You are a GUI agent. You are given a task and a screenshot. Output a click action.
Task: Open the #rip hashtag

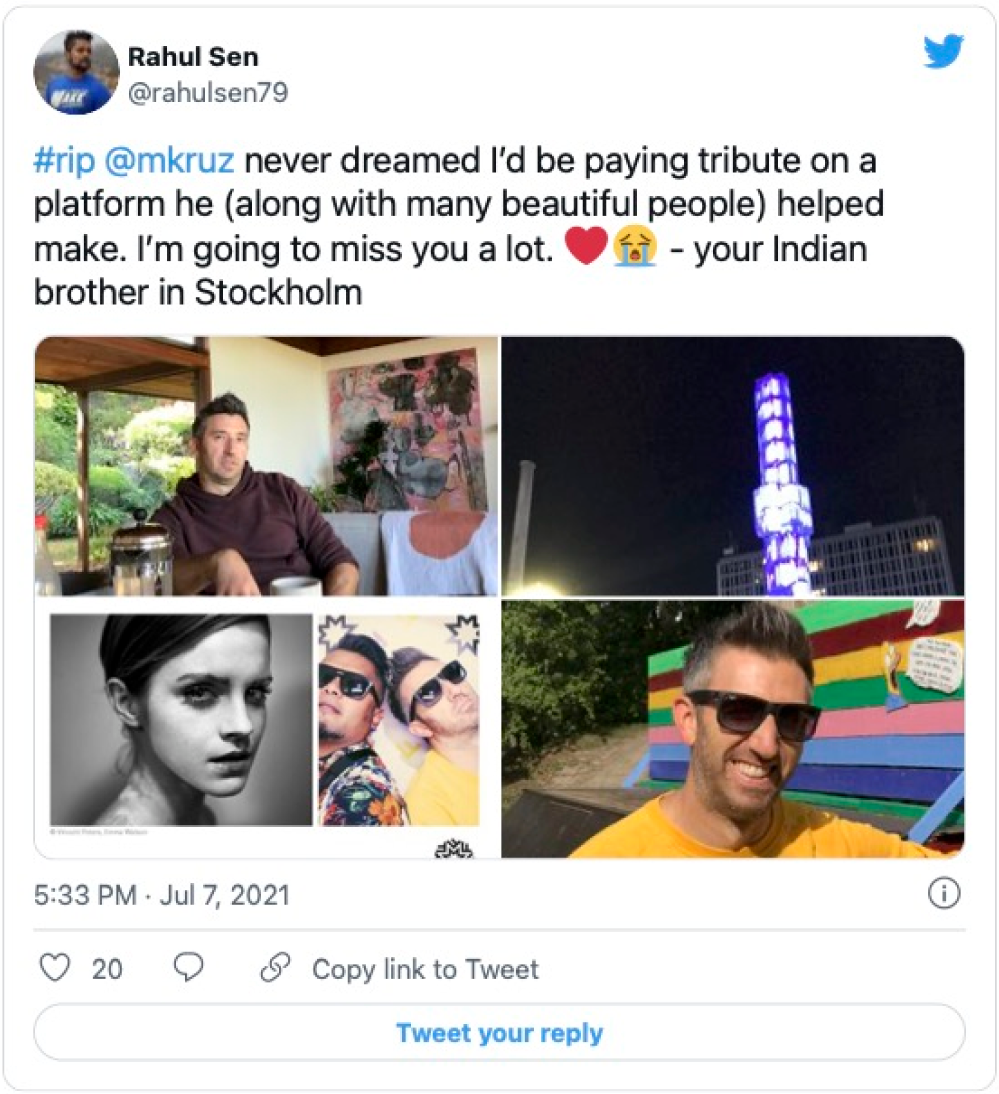point(66,161)
